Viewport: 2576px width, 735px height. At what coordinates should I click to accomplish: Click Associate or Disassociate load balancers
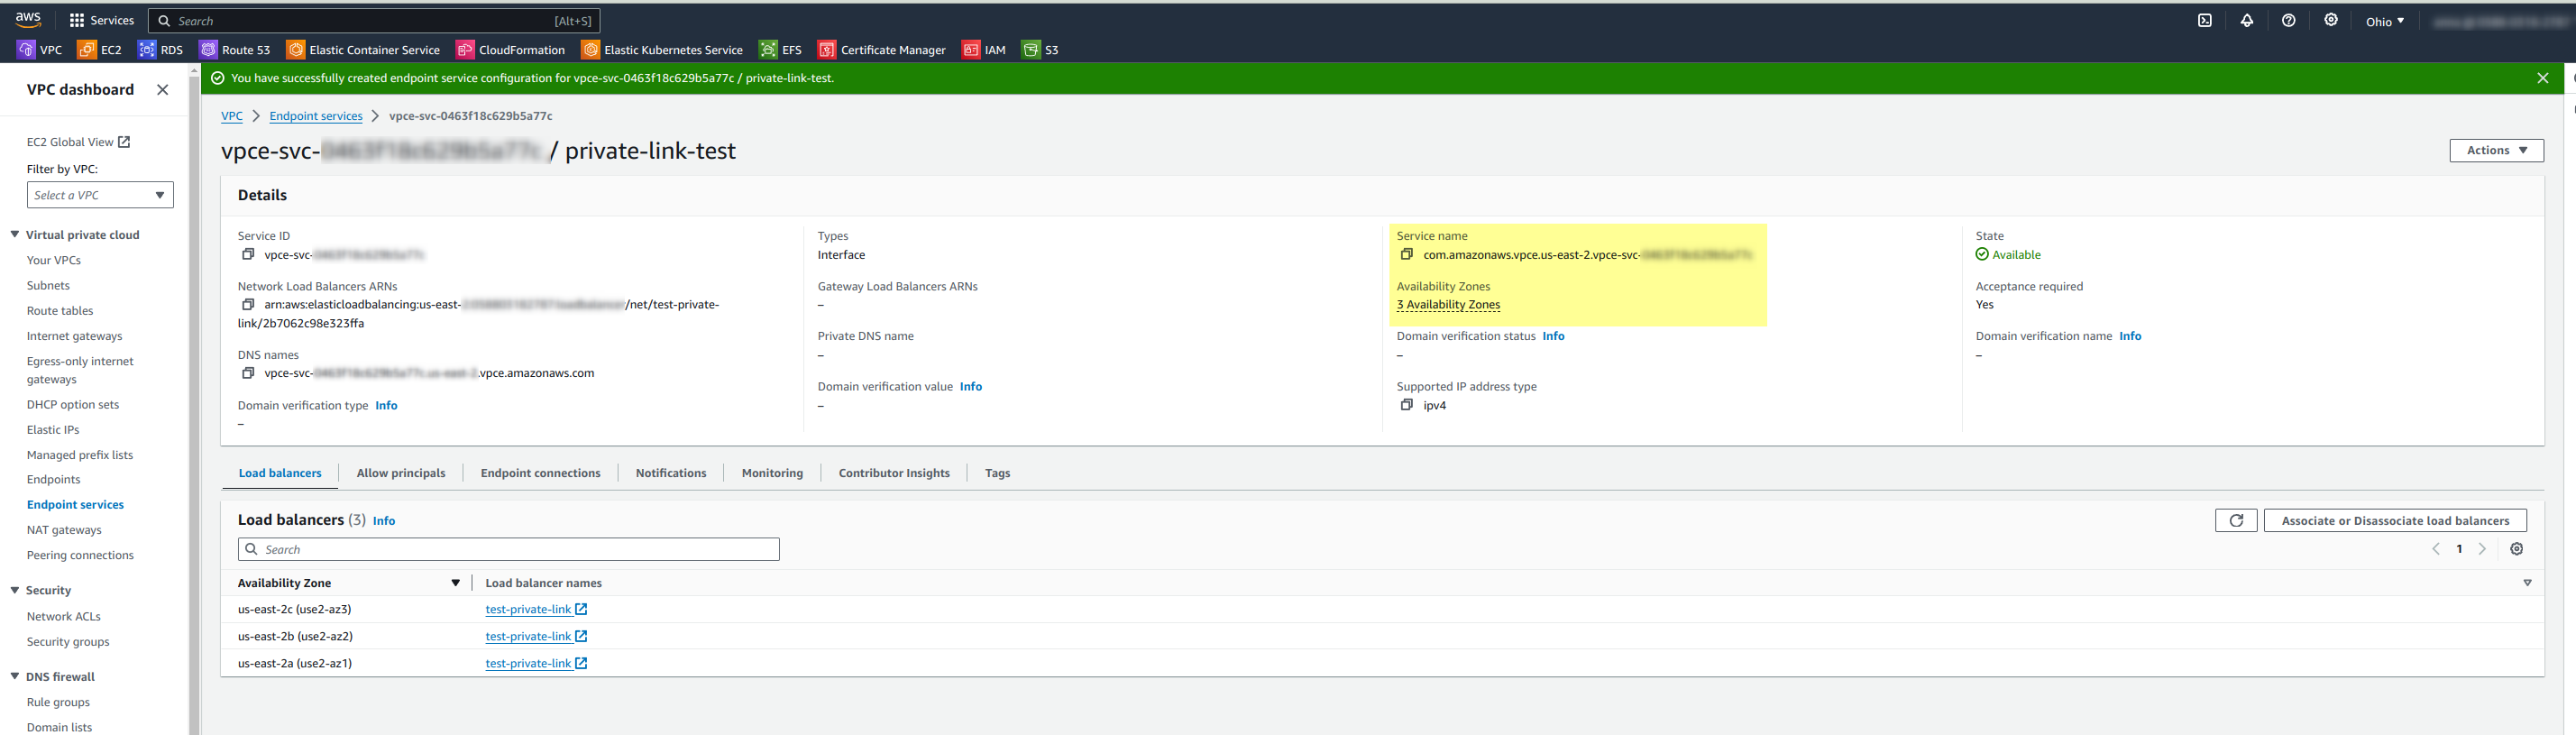(x=2394, y=520)
